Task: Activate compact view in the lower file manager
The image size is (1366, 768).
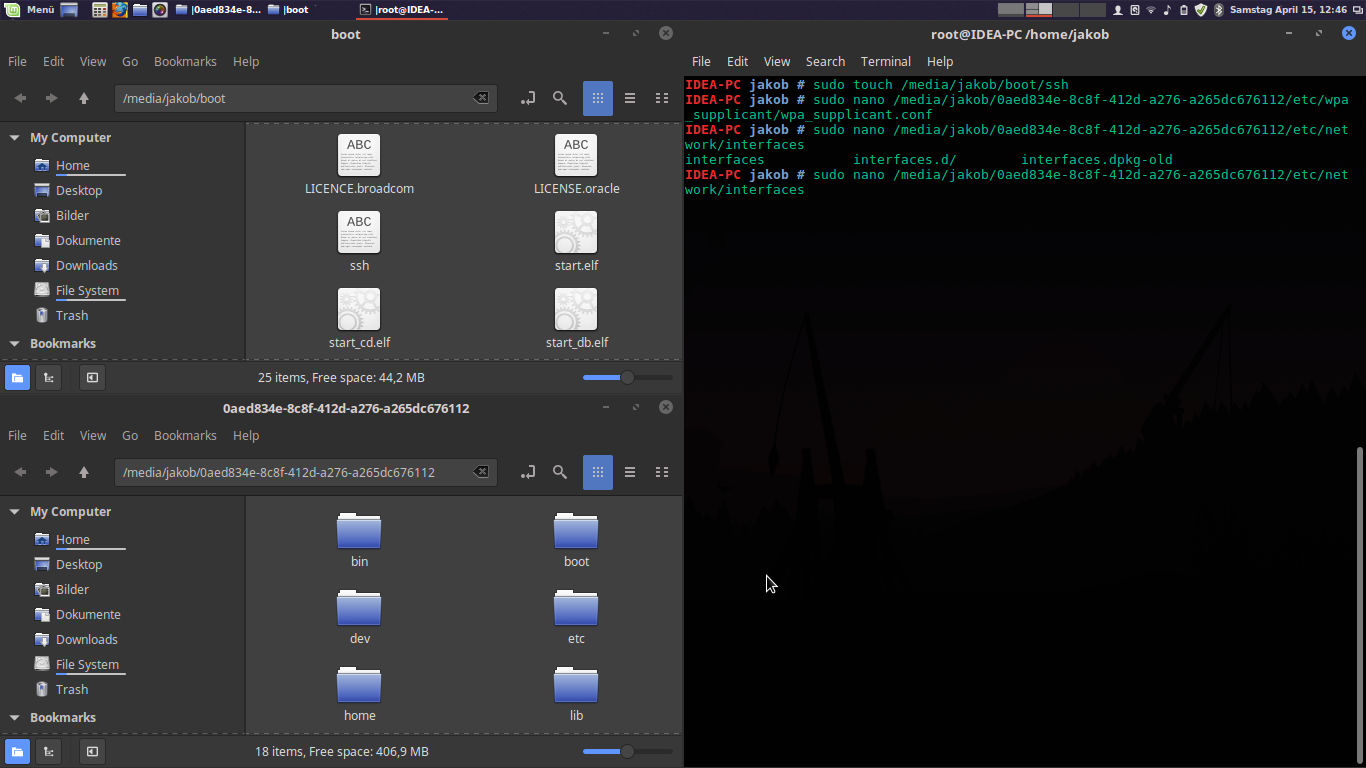Action: pos(661,472)
